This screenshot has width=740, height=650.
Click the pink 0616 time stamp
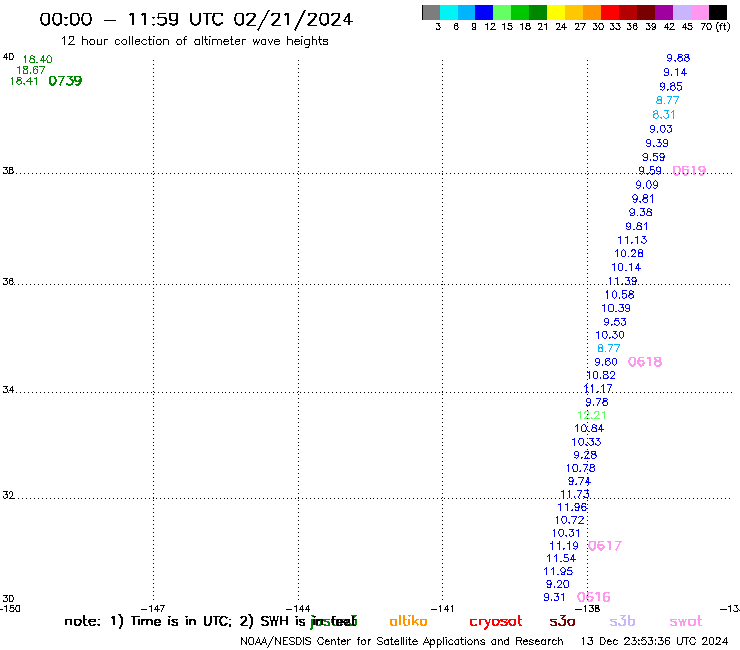(594, 597)
